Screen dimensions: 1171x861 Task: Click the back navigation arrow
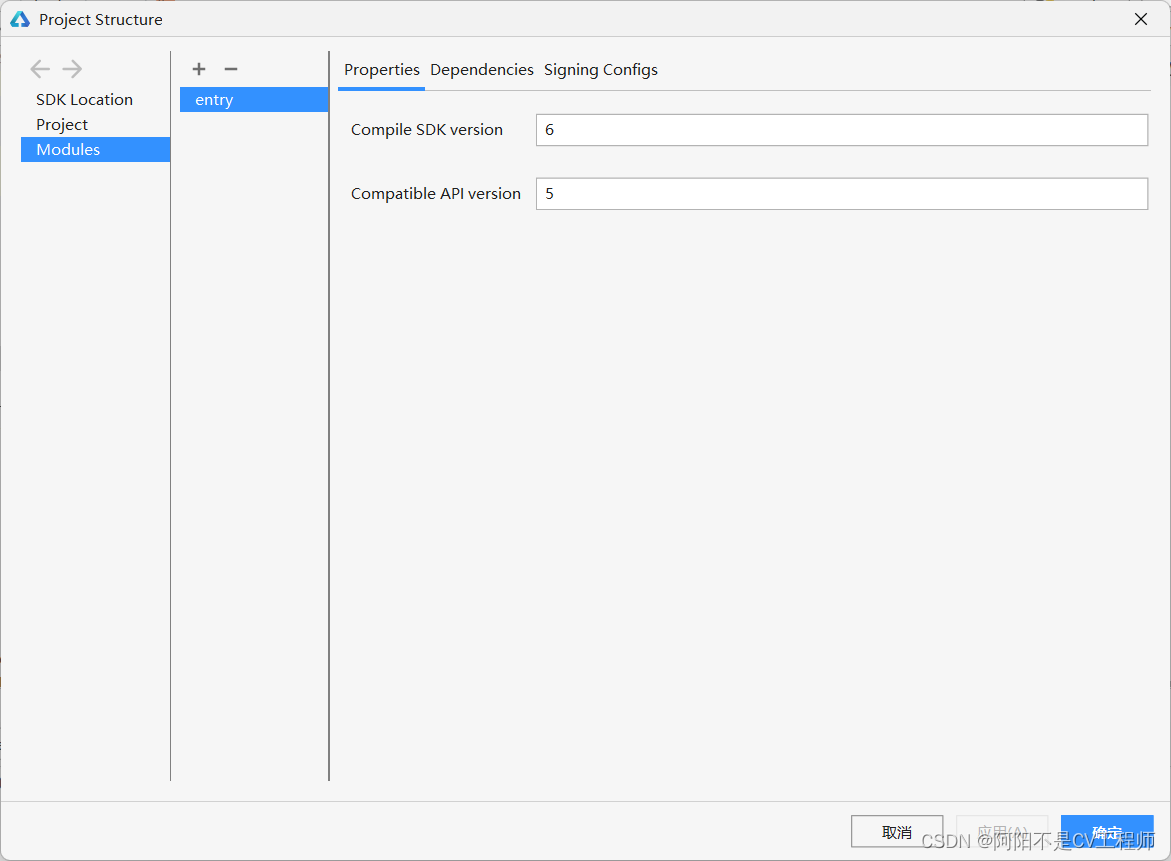tap(40, 69)
